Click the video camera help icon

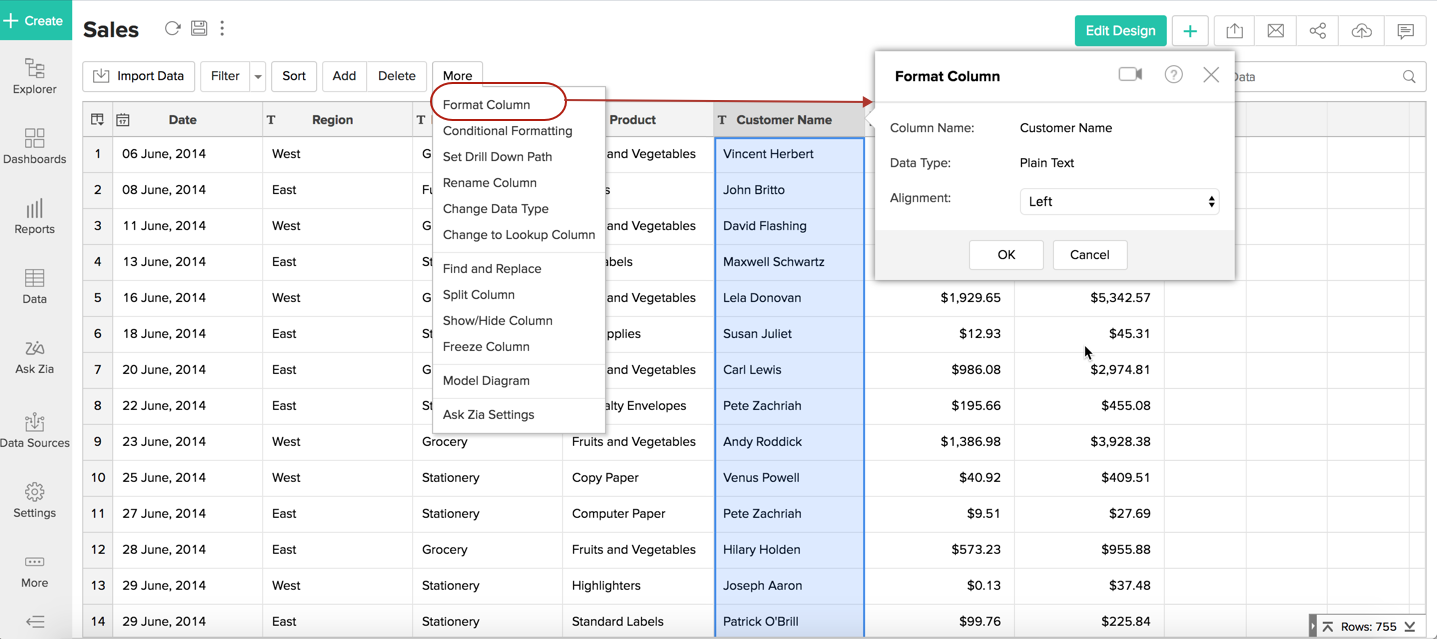[x=1130, y=75]
